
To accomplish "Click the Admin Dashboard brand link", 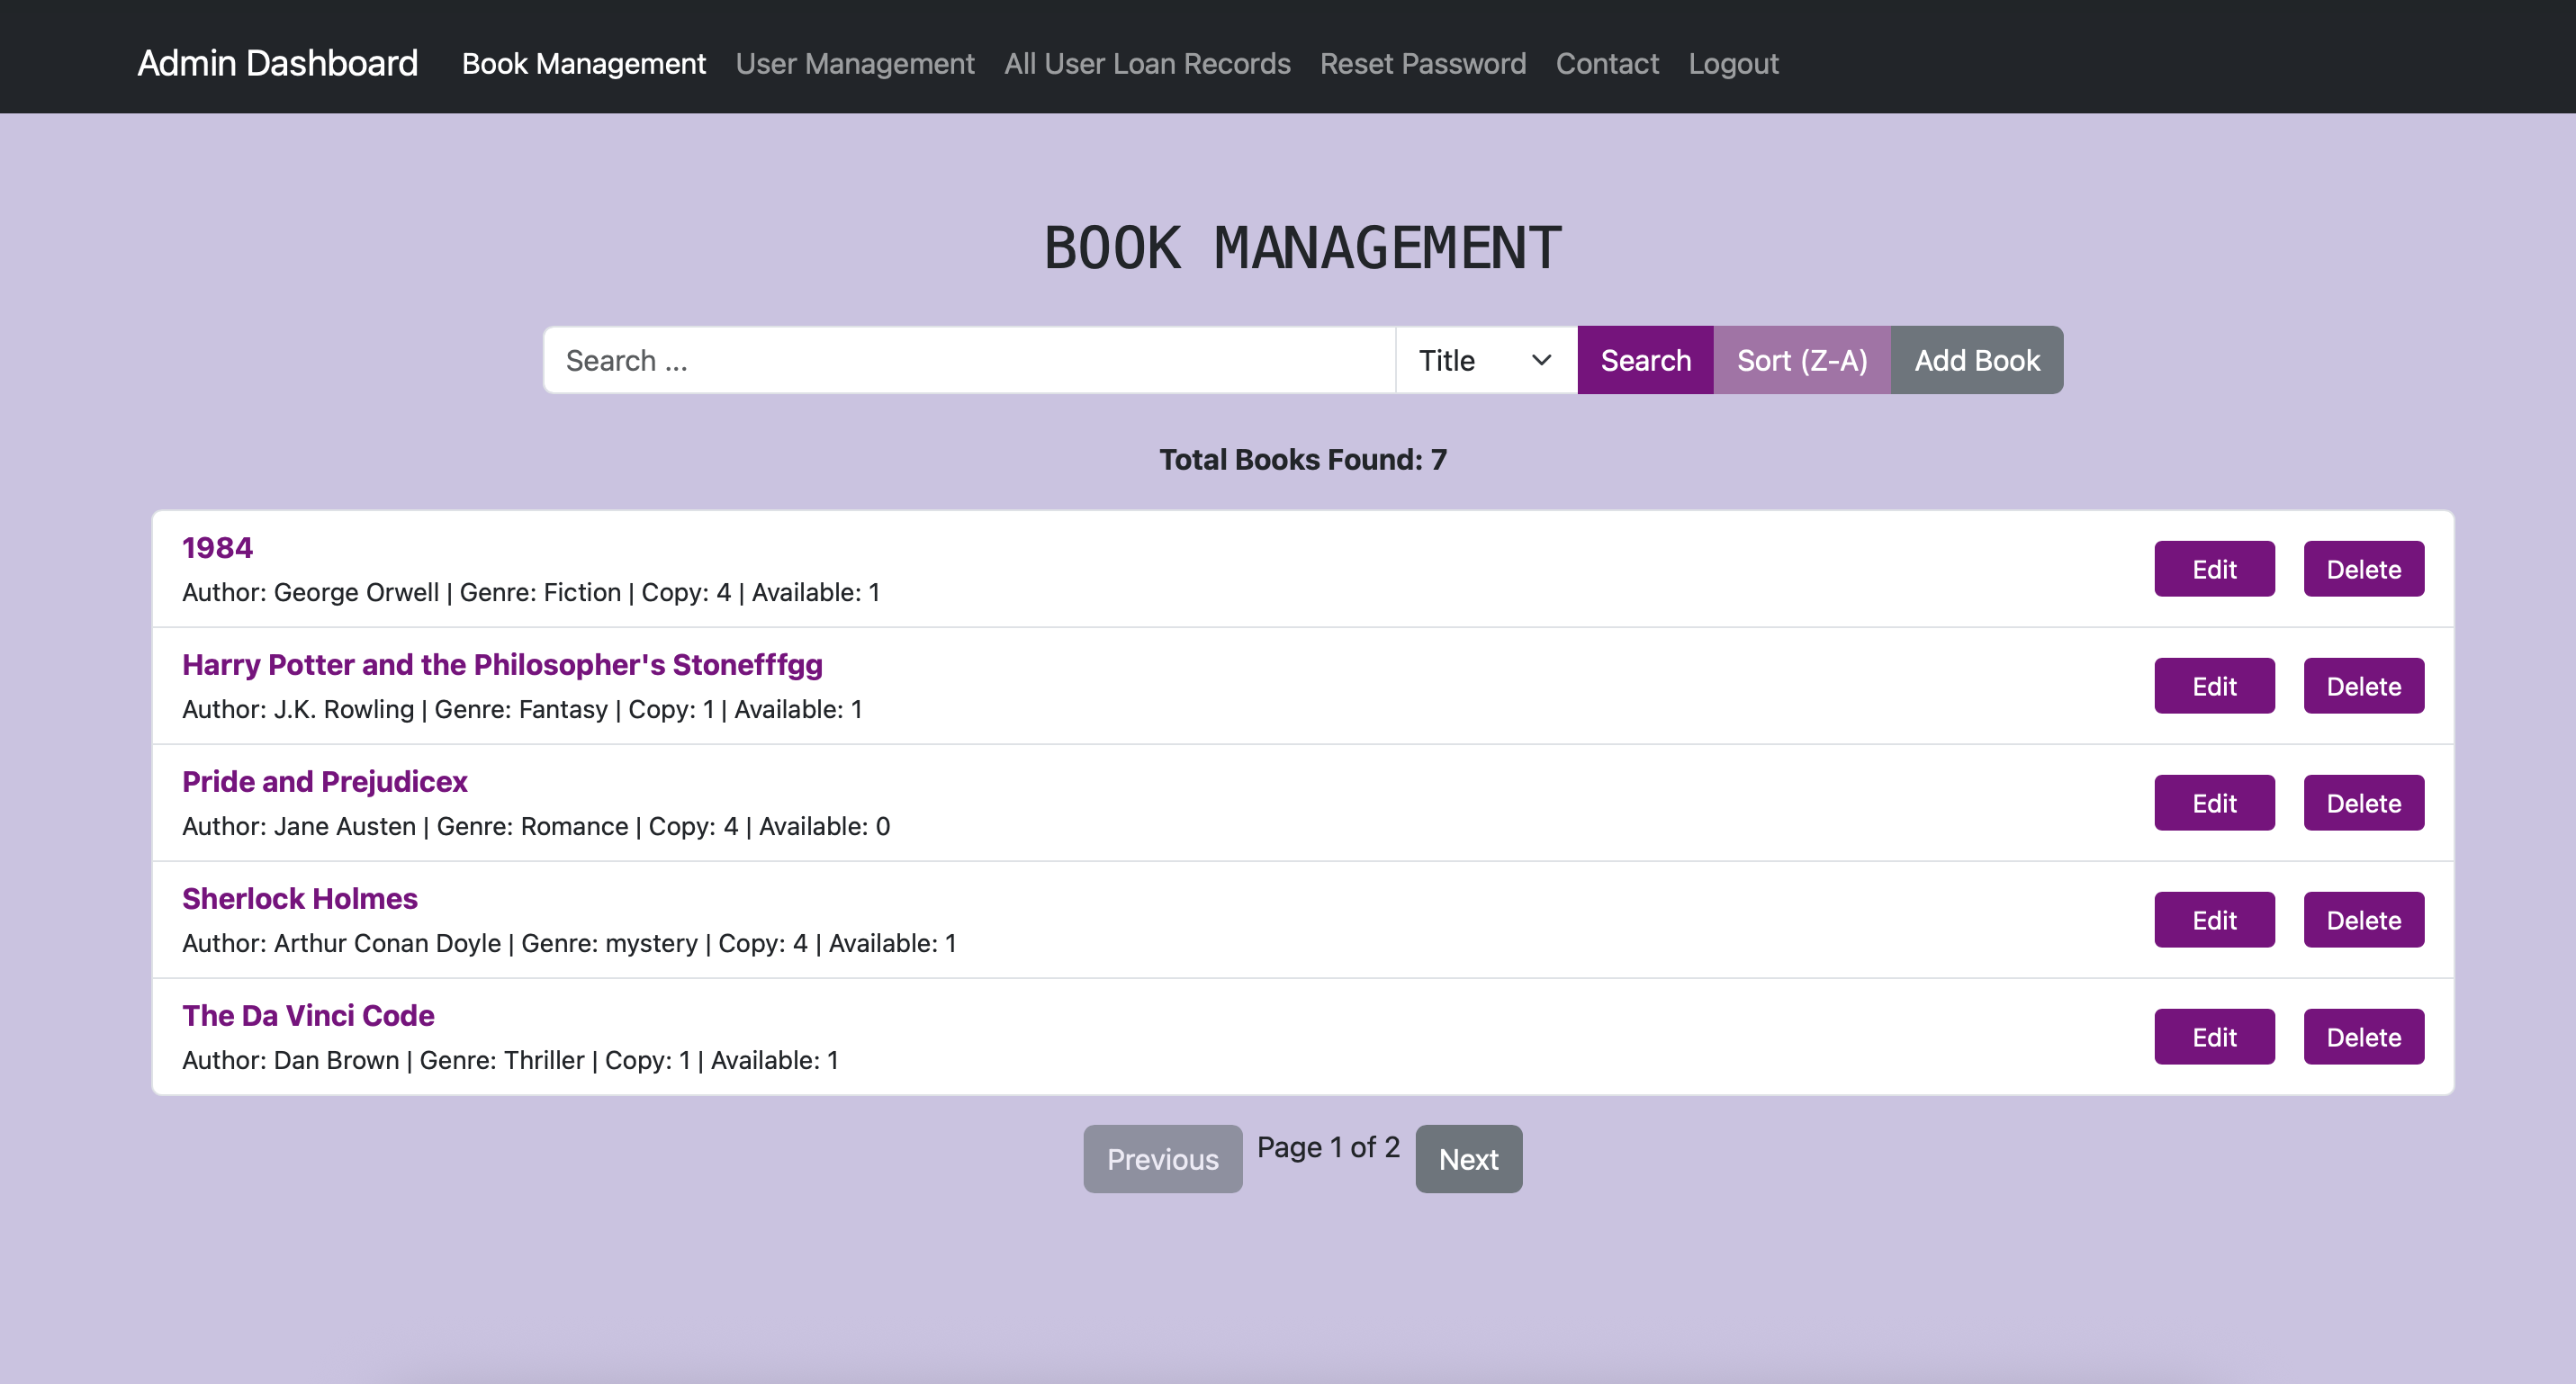I will click(x=277, y=63).
